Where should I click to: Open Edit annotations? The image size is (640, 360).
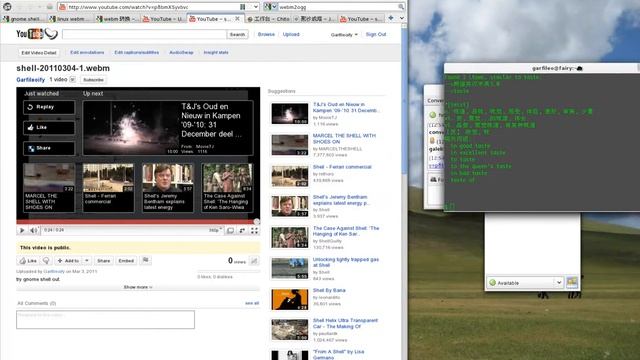click(87, 52)
